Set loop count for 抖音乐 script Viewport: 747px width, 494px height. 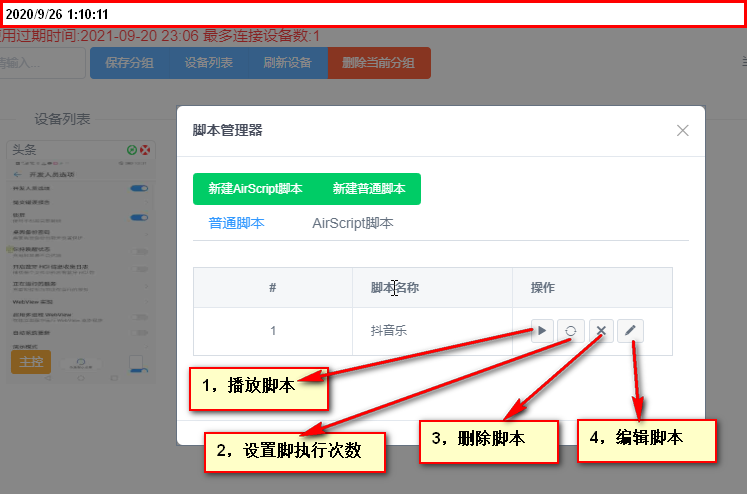[570, 331]
